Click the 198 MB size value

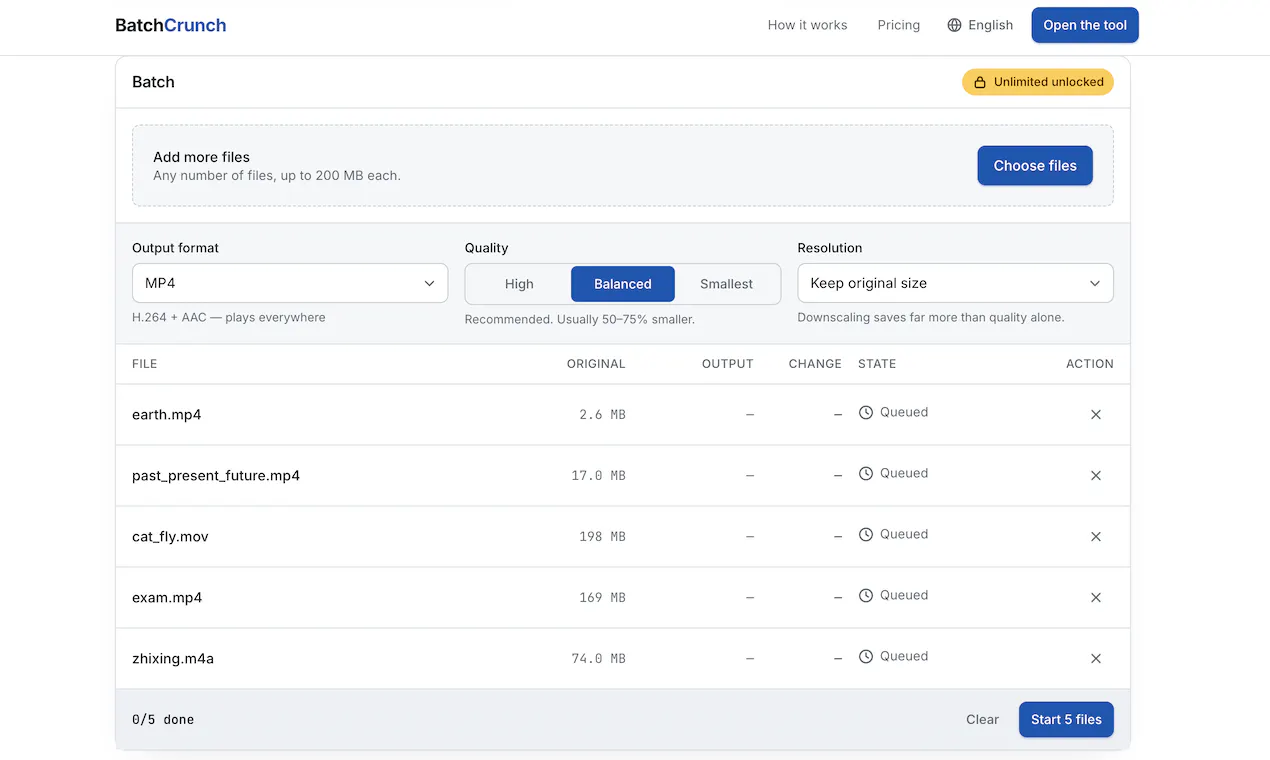(602, 536)
